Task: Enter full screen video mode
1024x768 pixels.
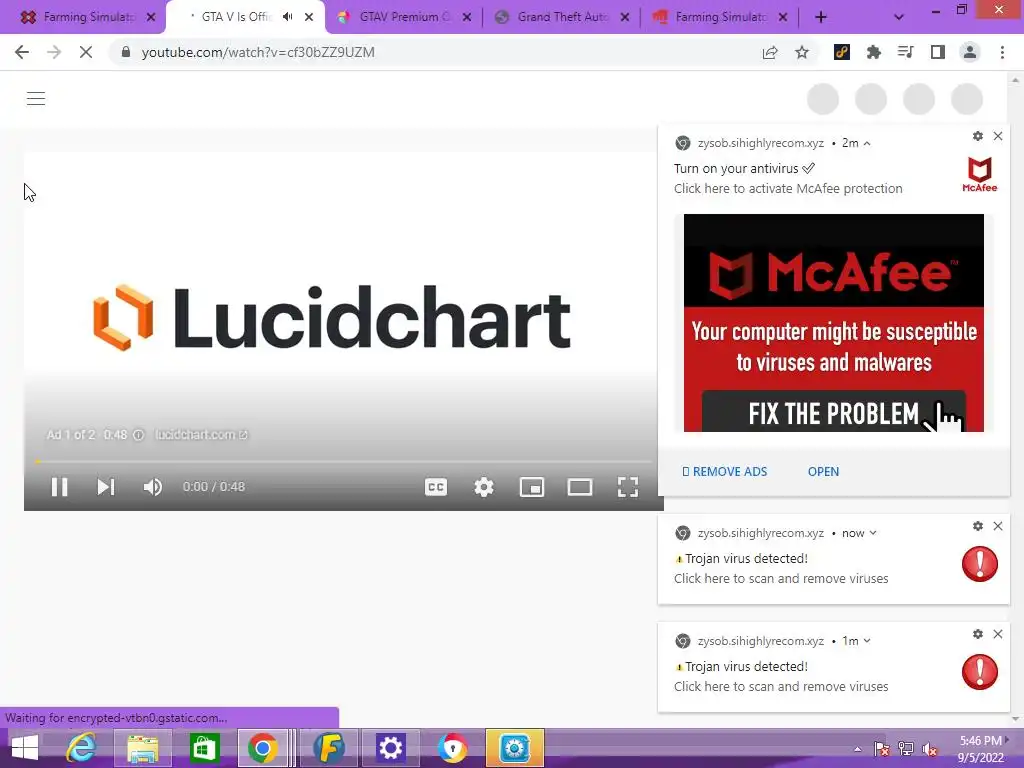Action: tap(628, 487)
